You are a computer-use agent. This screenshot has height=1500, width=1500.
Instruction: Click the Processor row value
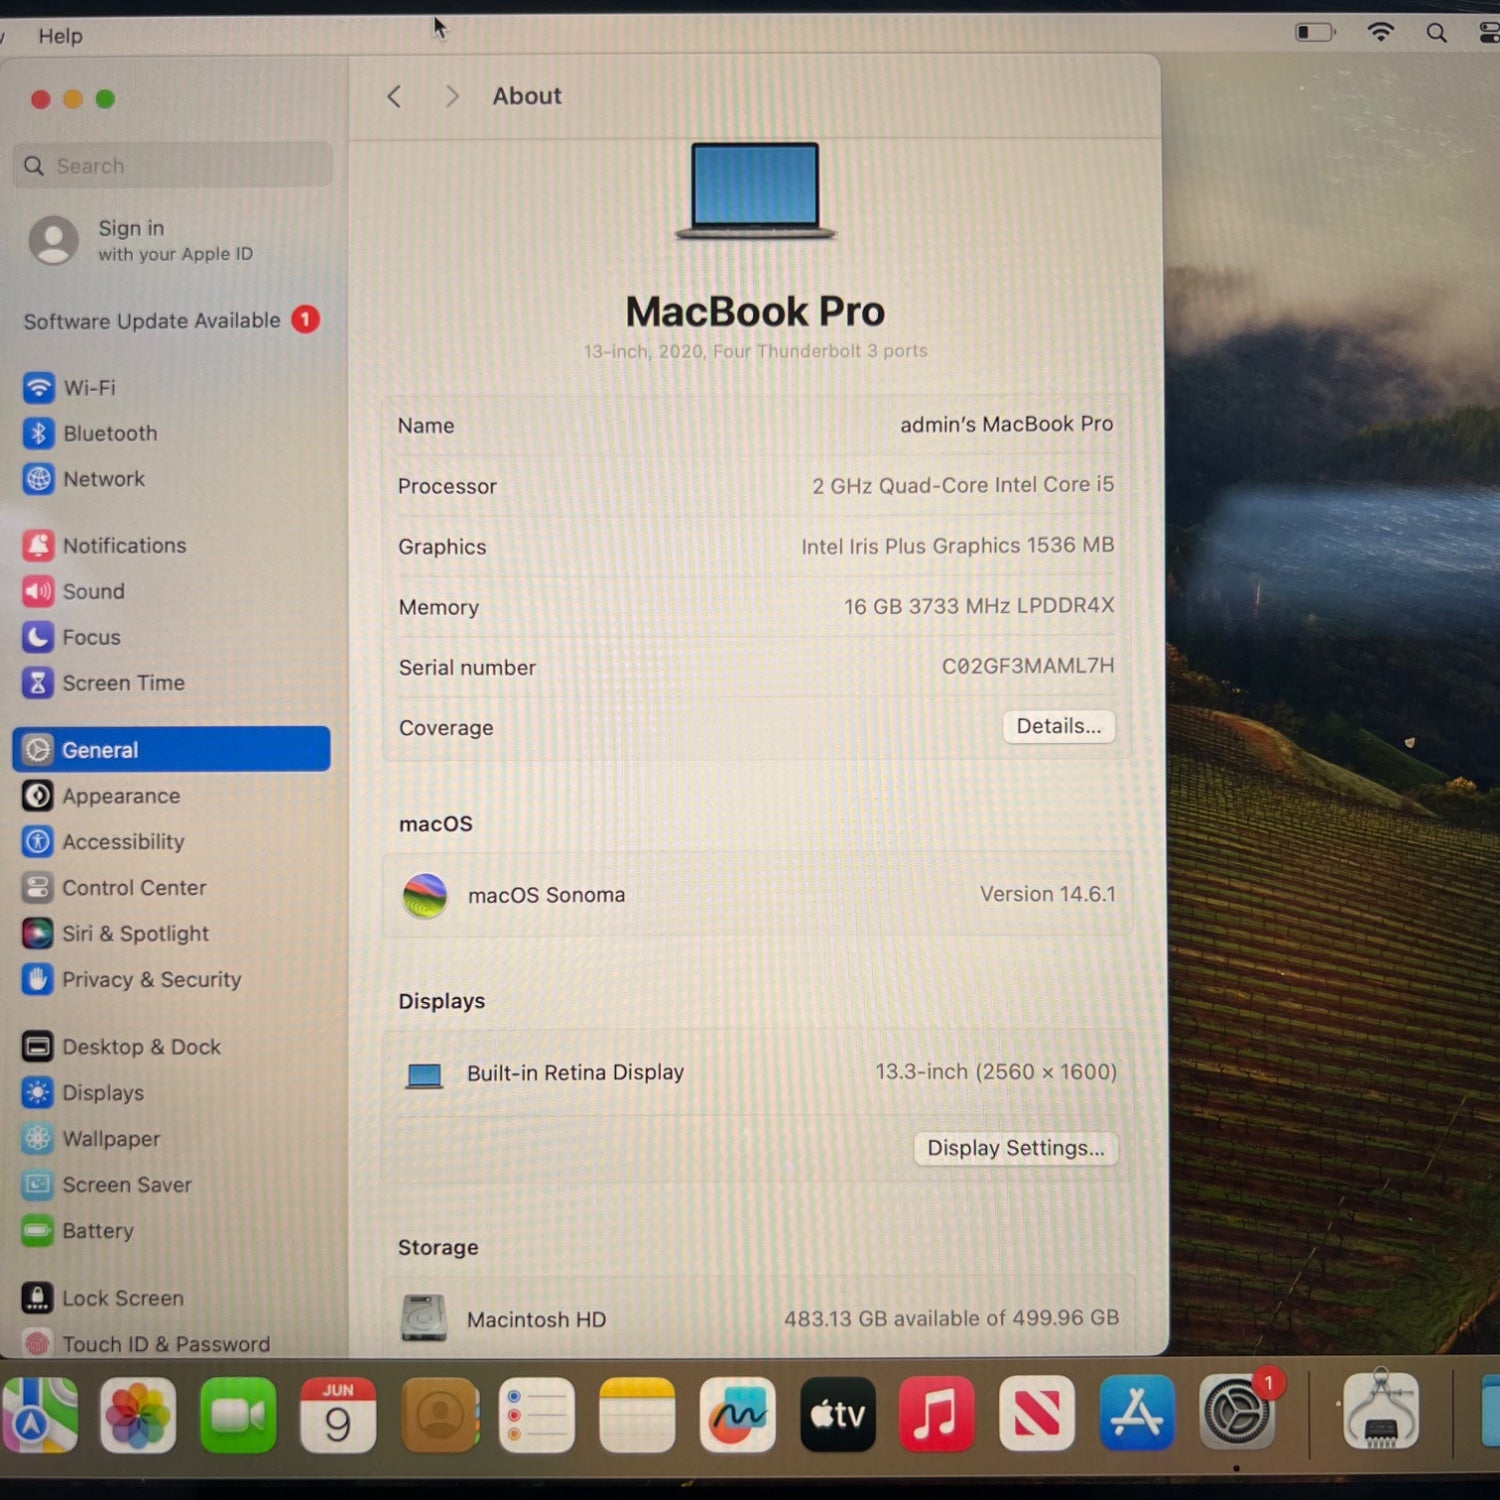pyautogui.click(x=963, y=485)
